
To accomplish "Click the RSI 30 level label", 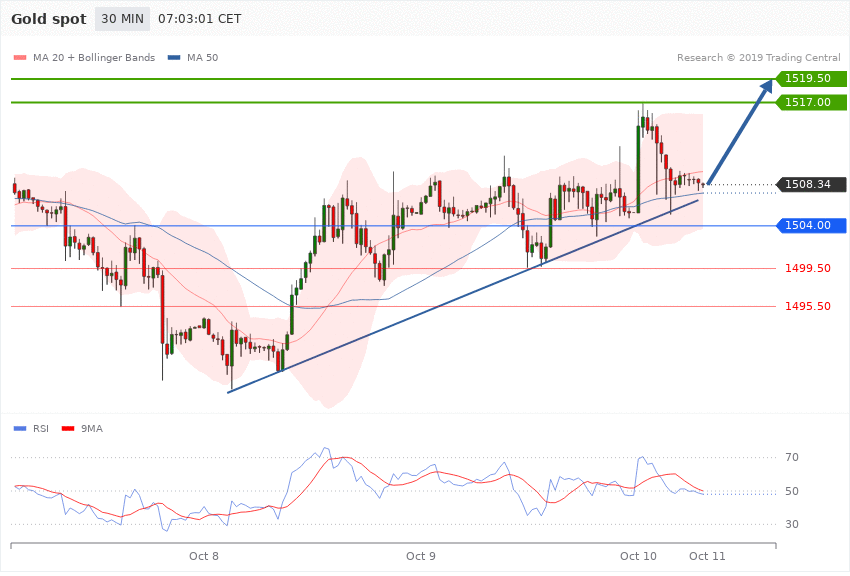I will [x=791, y=524].
